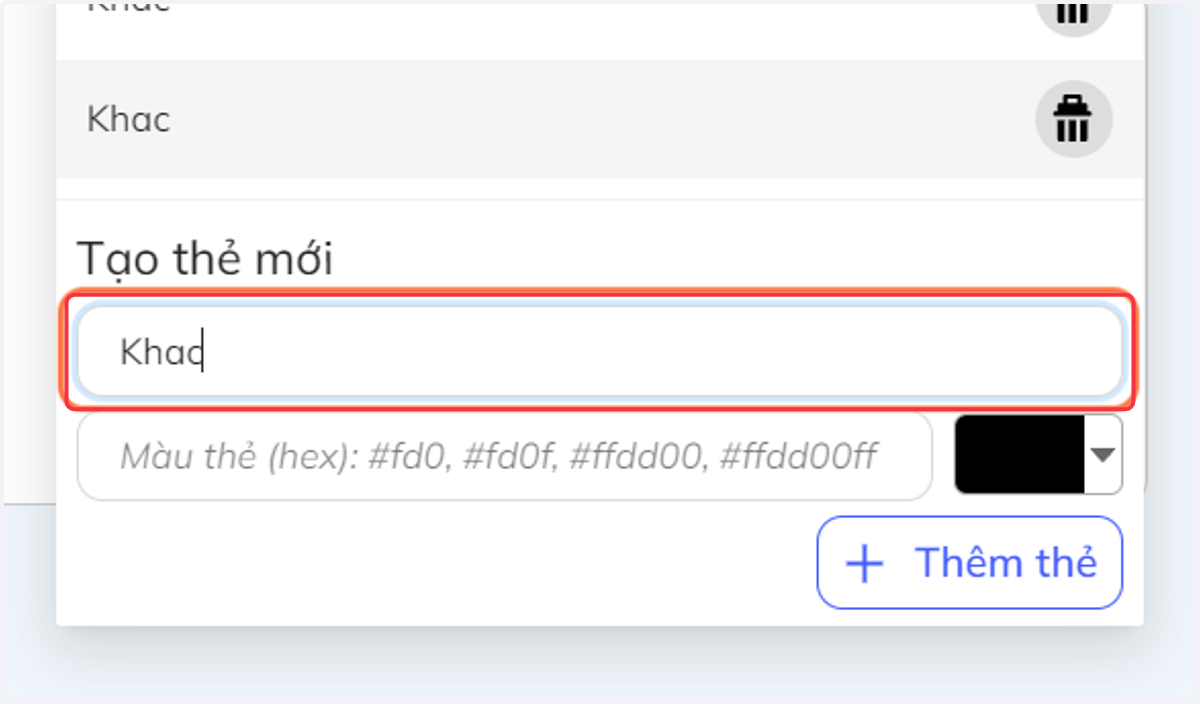
Task: Delete the Khac tag using its trash icon
Action: coord(1074,119)
